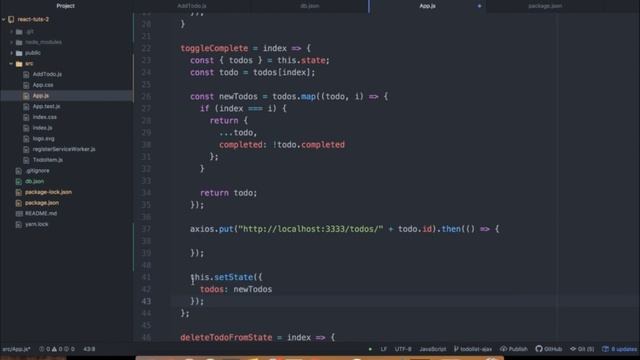Click the react-tuts-2 repository icon
The height and width of the screenshot is (360, 640).
point(11,19)
